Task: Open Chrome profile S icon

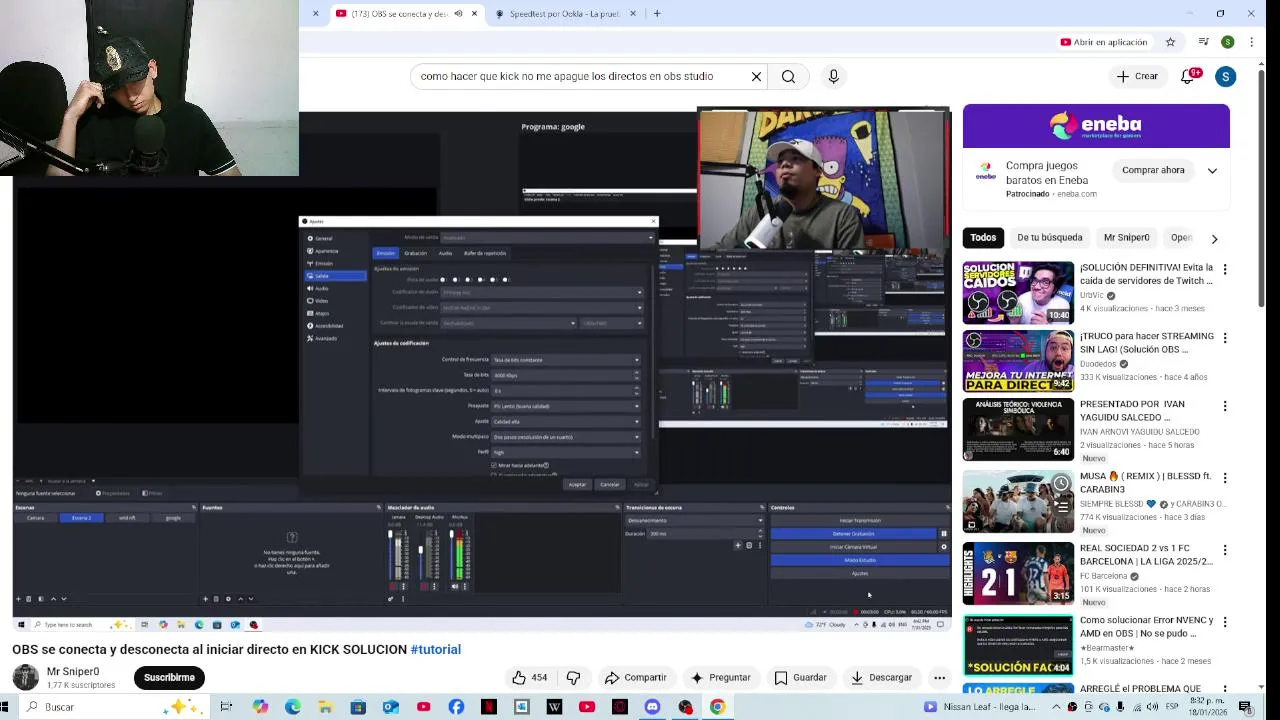Action: tap(1227, 42)
